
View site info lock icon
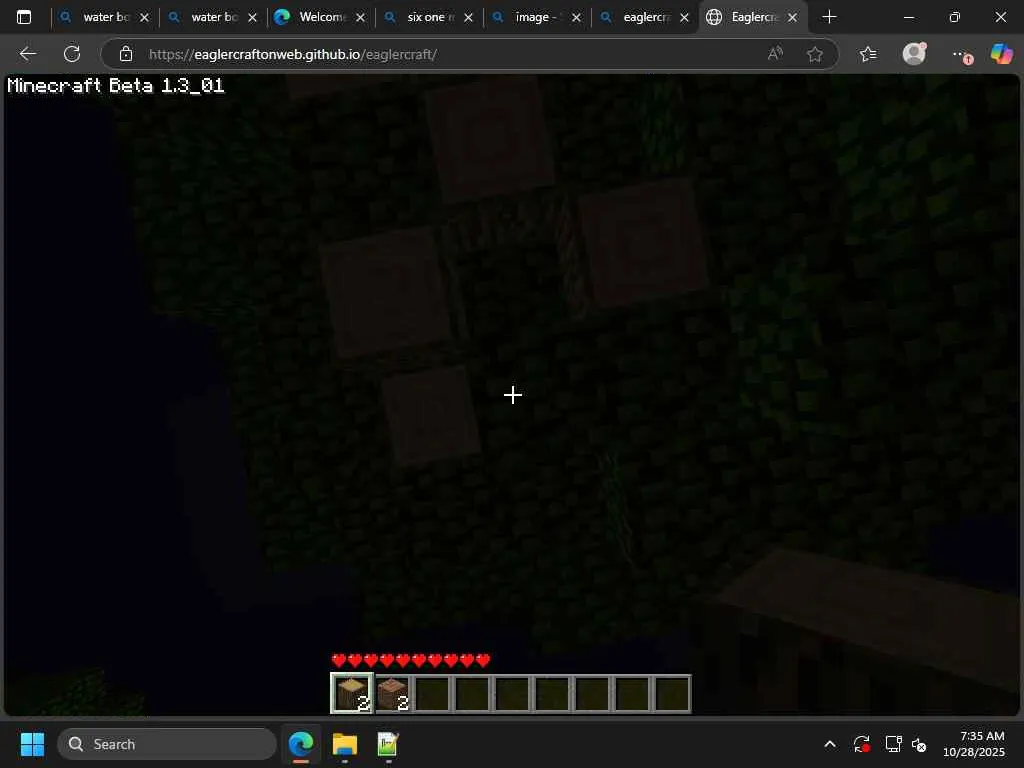tap(126, 54)
